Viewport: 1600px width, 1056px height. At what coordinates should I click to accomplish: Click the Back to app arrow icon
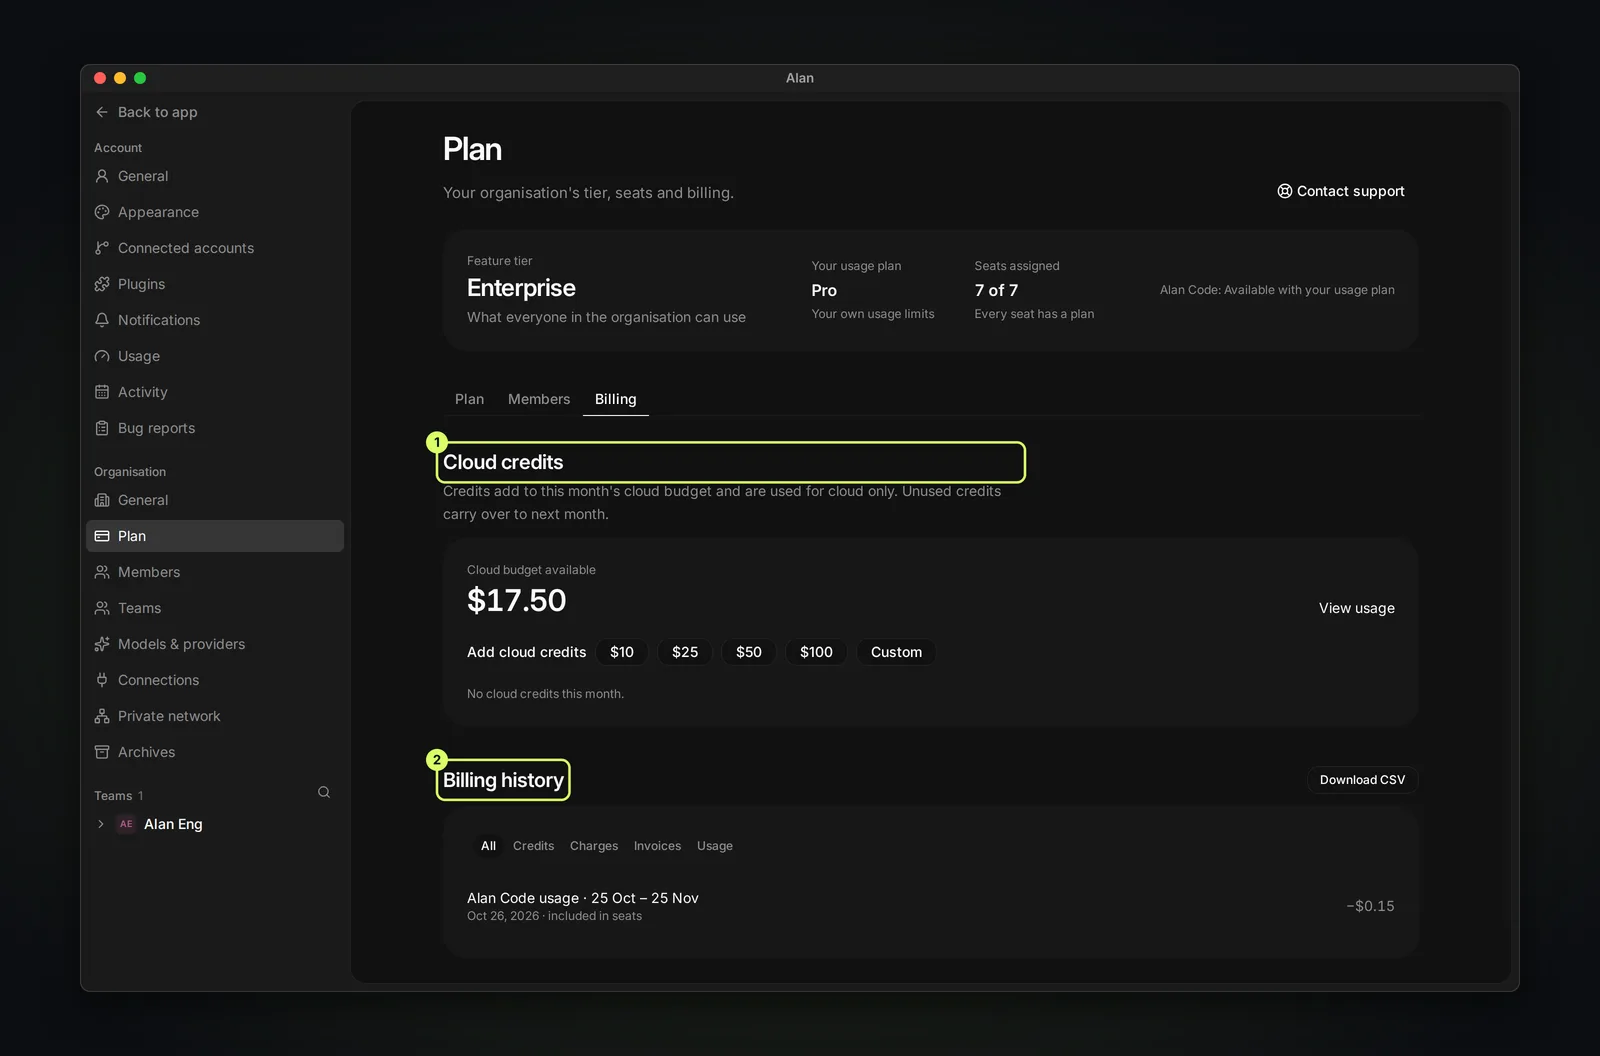pos(102,112)
